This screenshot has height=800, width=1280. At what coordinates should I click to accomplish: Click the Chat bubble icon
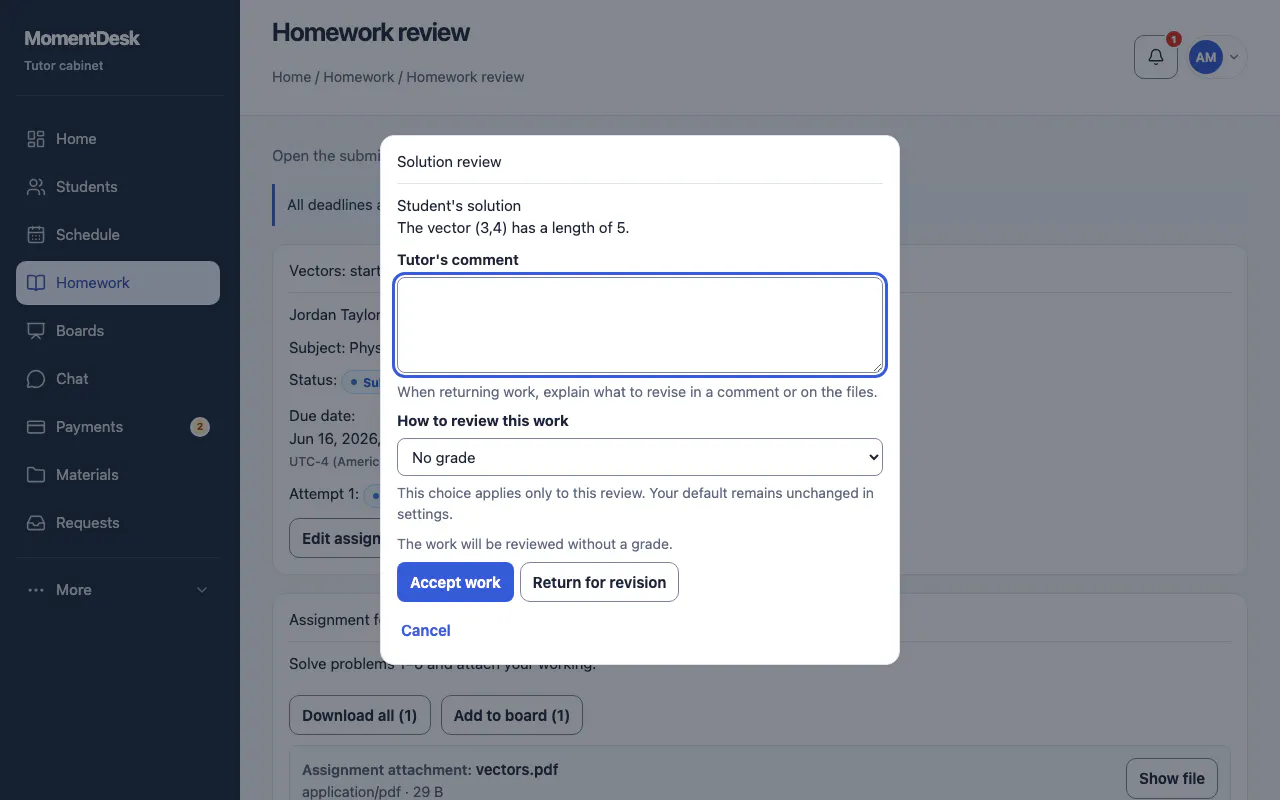pyautogui.click(x=36, y=379)
